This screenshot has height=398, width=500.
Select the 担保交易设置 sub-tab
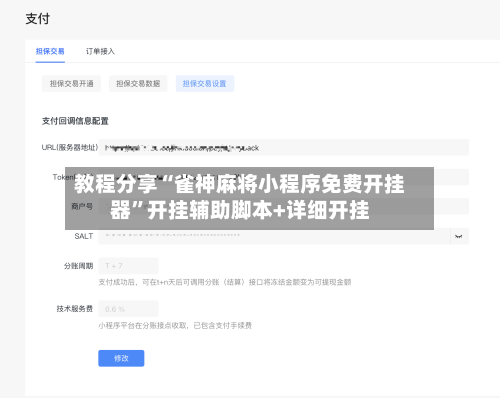205,84
